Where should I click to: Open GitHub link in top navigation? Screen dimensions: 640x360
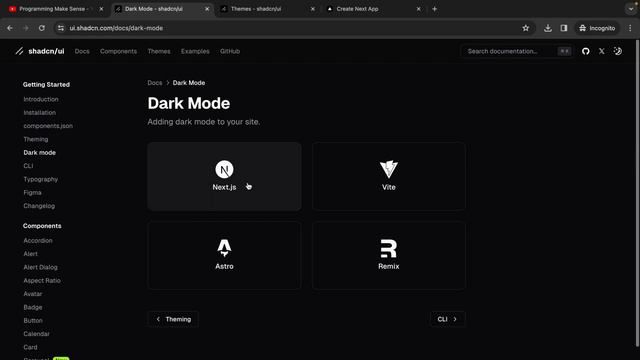(230, 51)
